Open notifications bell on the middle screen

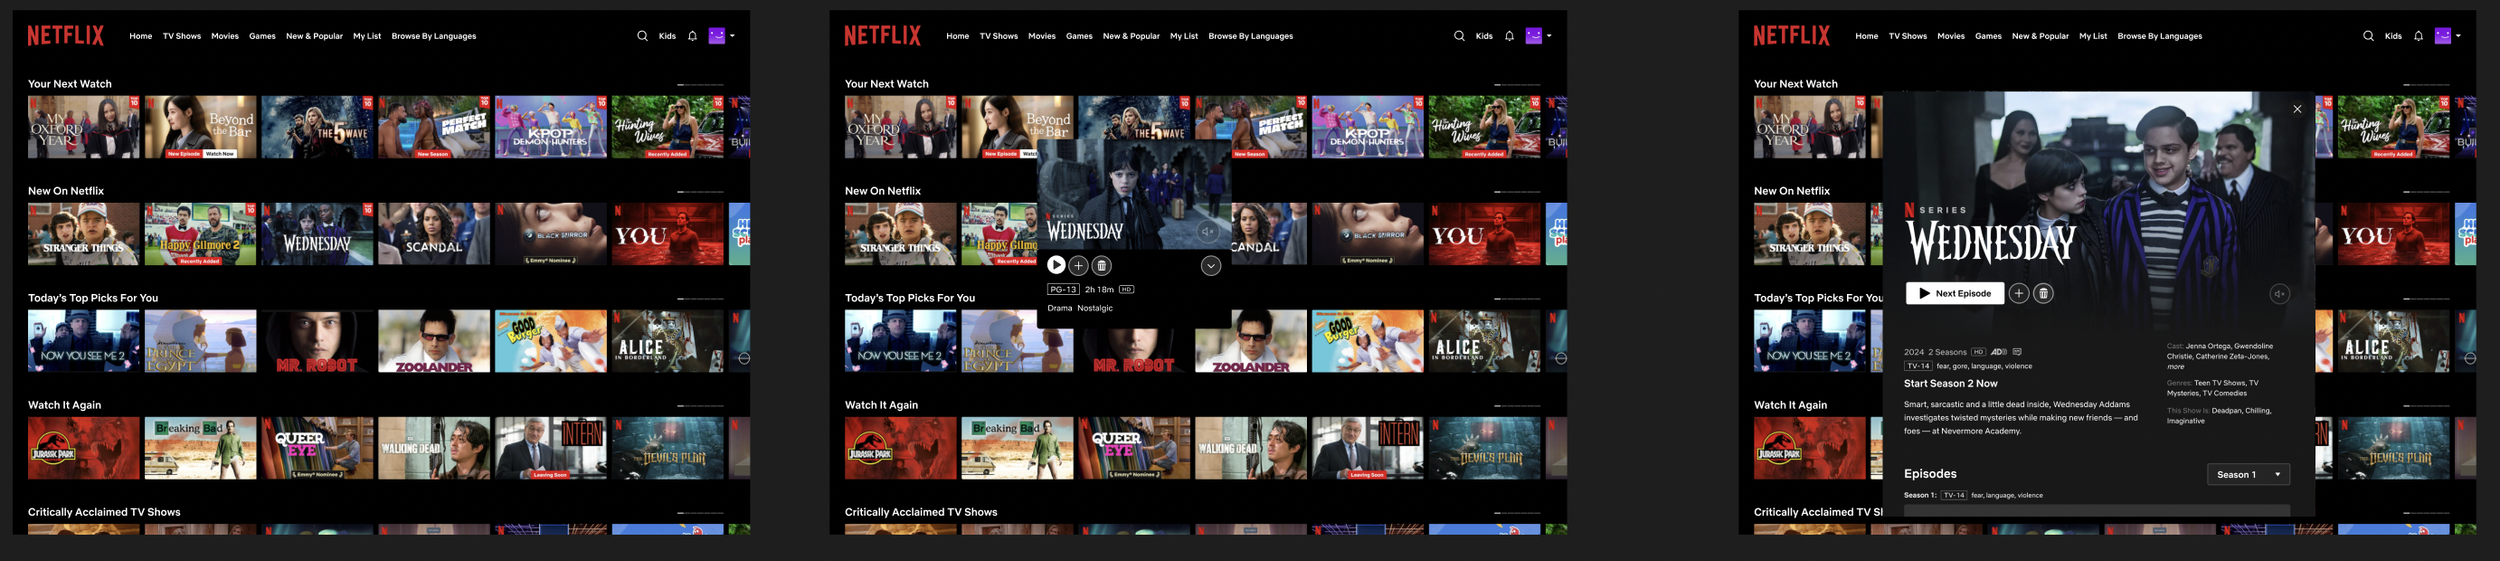pyautogui.click(x=1509, y=36)
